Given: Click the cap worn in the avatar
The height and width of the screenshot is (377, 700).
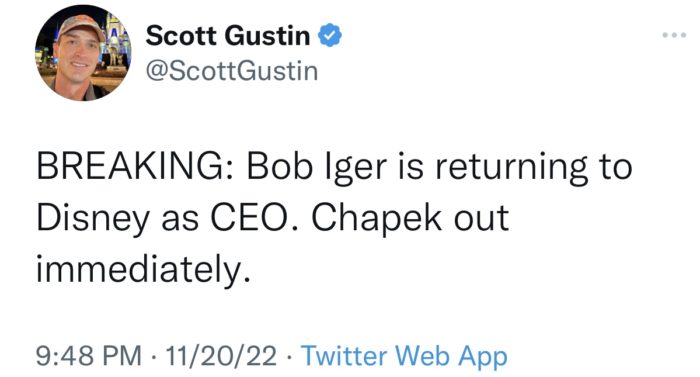Looking at the screenshot, I should tap(80, 26).
